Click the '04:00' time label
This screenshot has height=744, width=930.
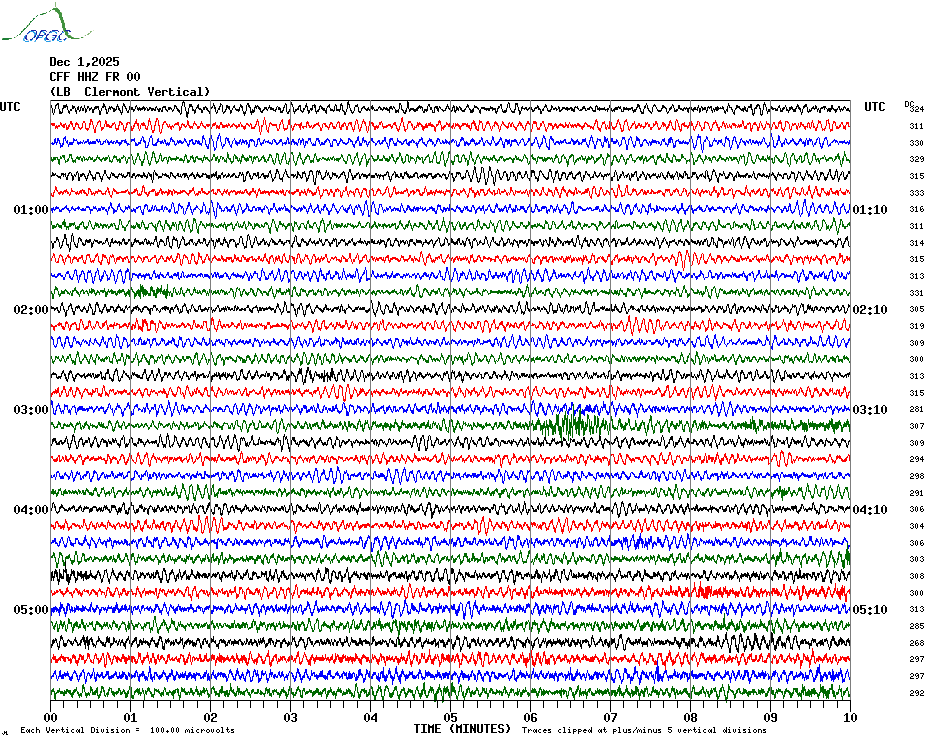coord(31,510)
